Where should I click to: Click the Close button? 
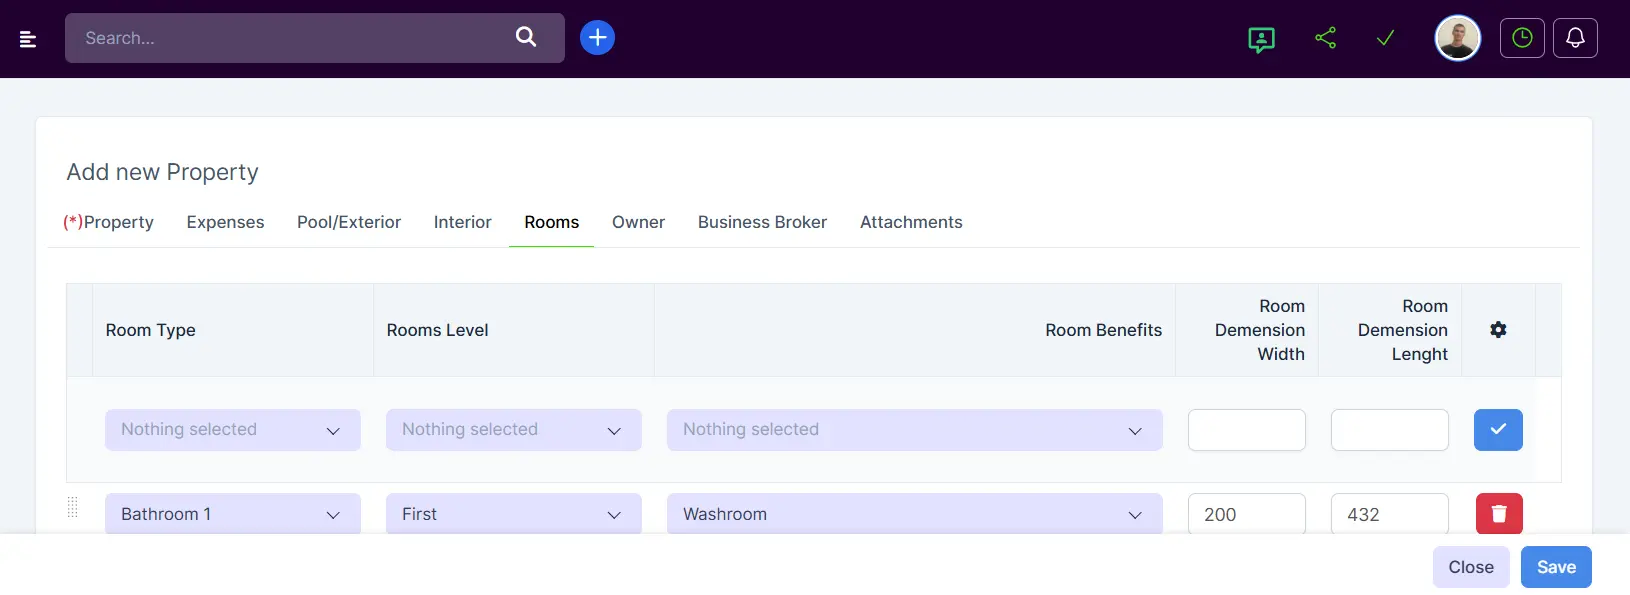tap(1470, 567)
